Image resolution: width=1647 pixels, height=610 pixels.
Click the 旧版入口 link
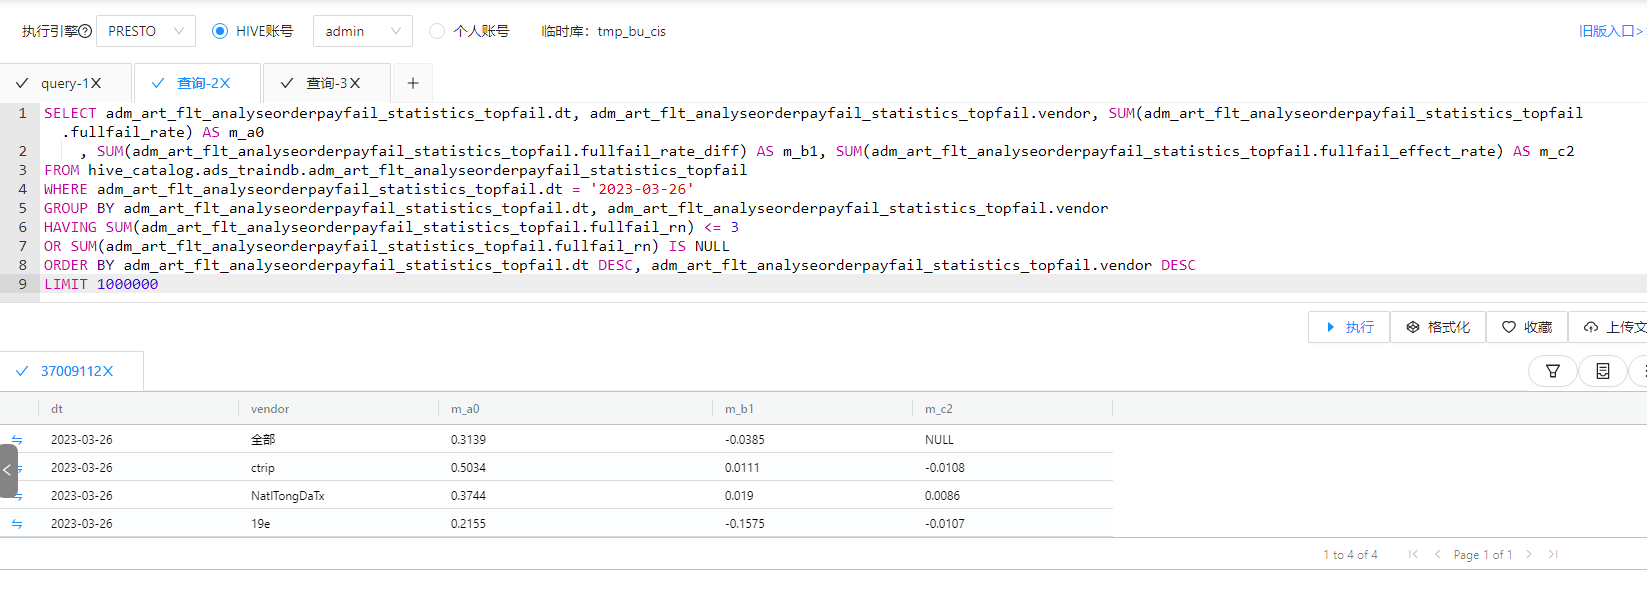coord(1610,31)
